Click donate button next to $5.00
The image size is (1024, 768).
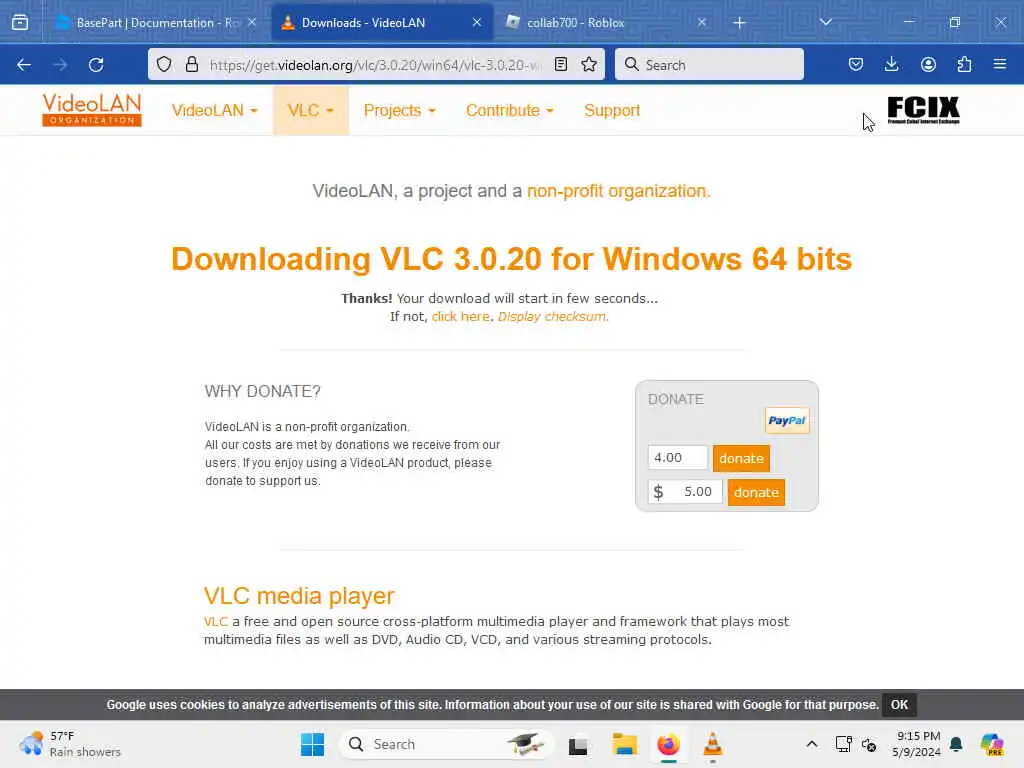click(756, 492)
